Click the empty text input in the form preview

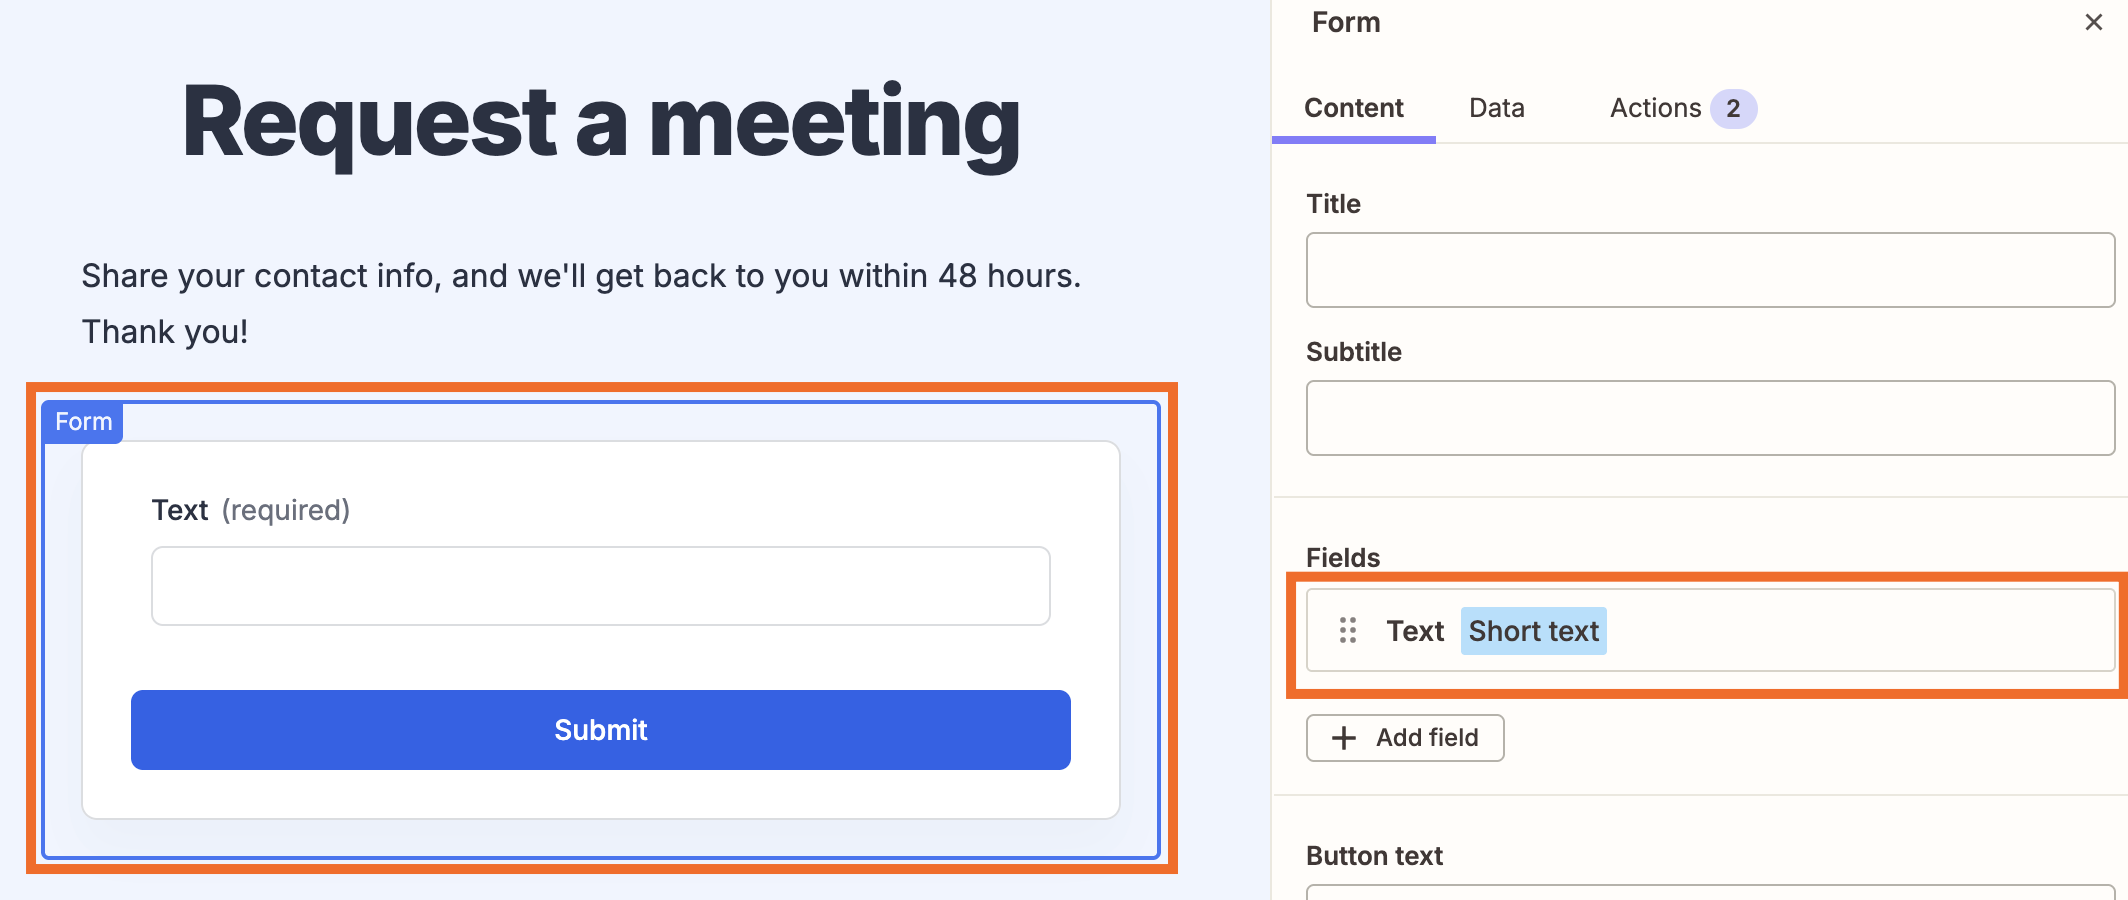pos(600,585)
